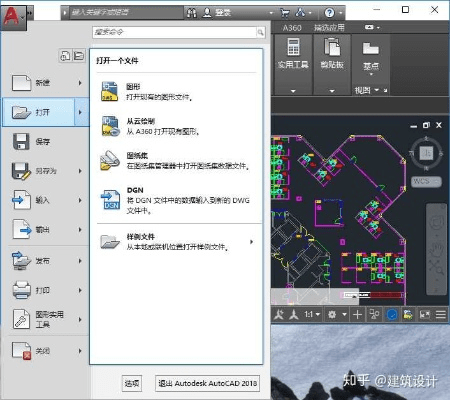Click the isolate objects status bar icon
The image size is (450, 400).
click(374, 314)
